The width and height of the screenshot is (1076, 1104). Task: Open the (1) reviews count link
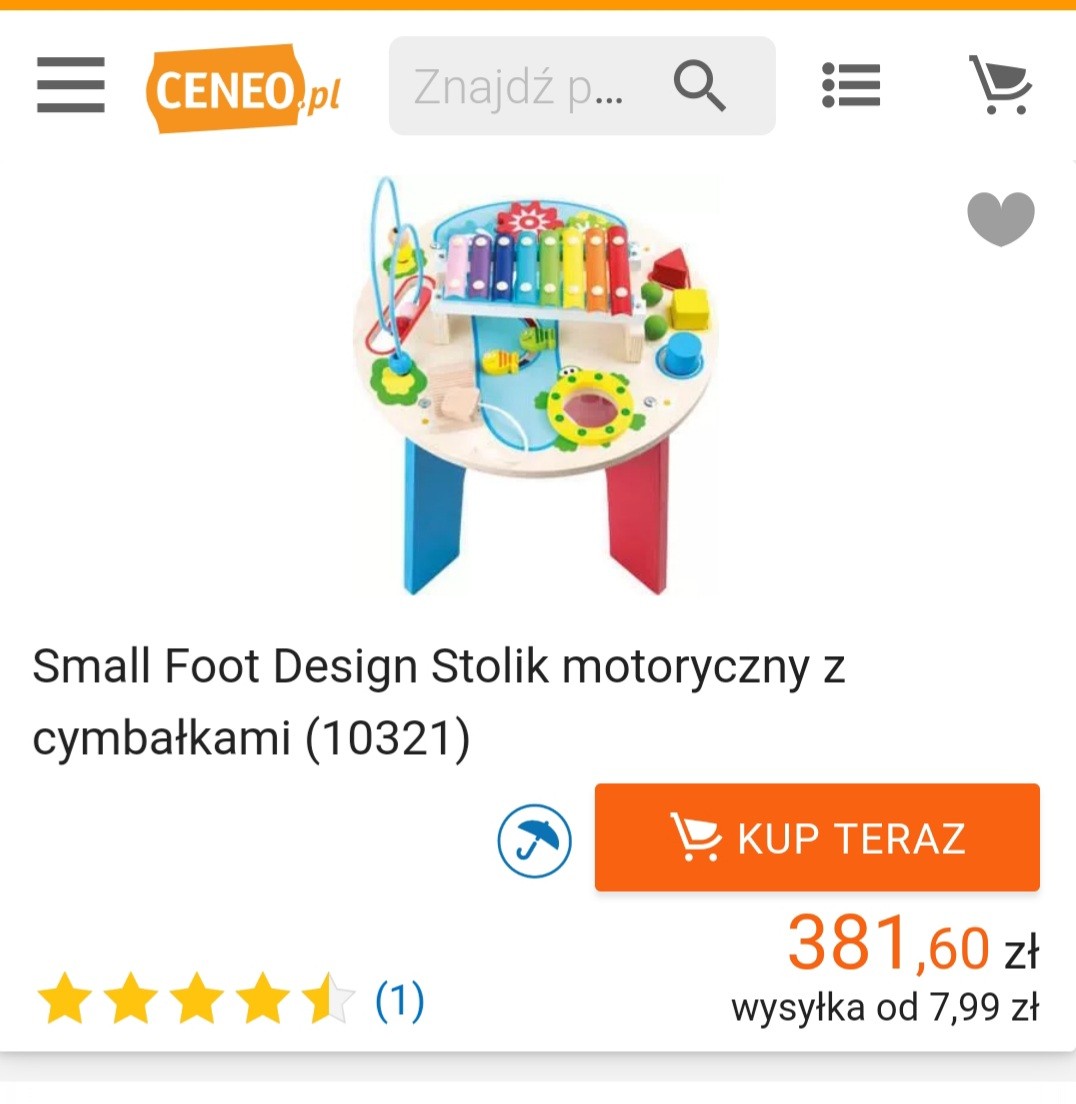click(399, 1000)
